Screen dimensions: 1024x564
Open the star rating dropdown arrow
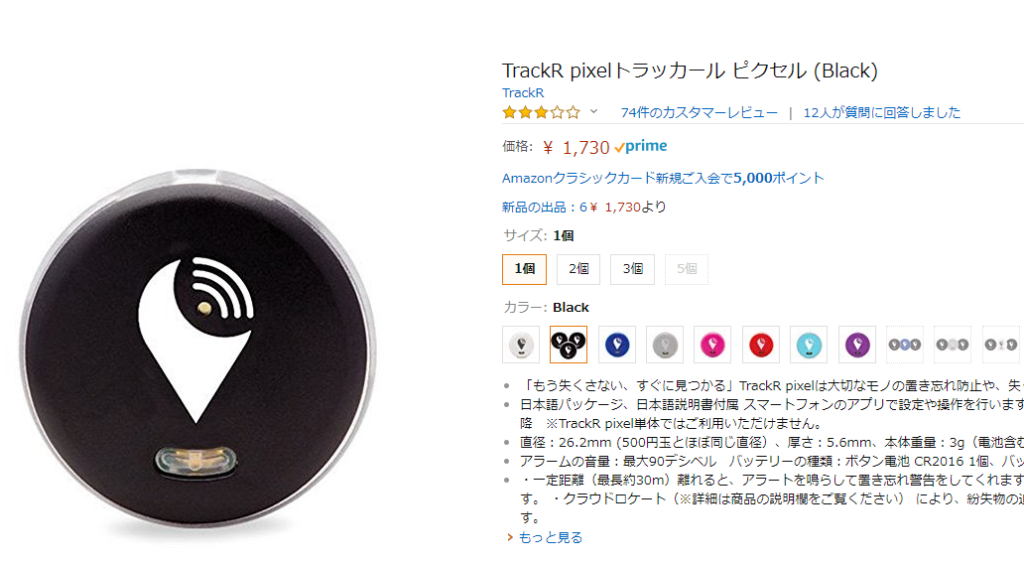coord(594,111)
